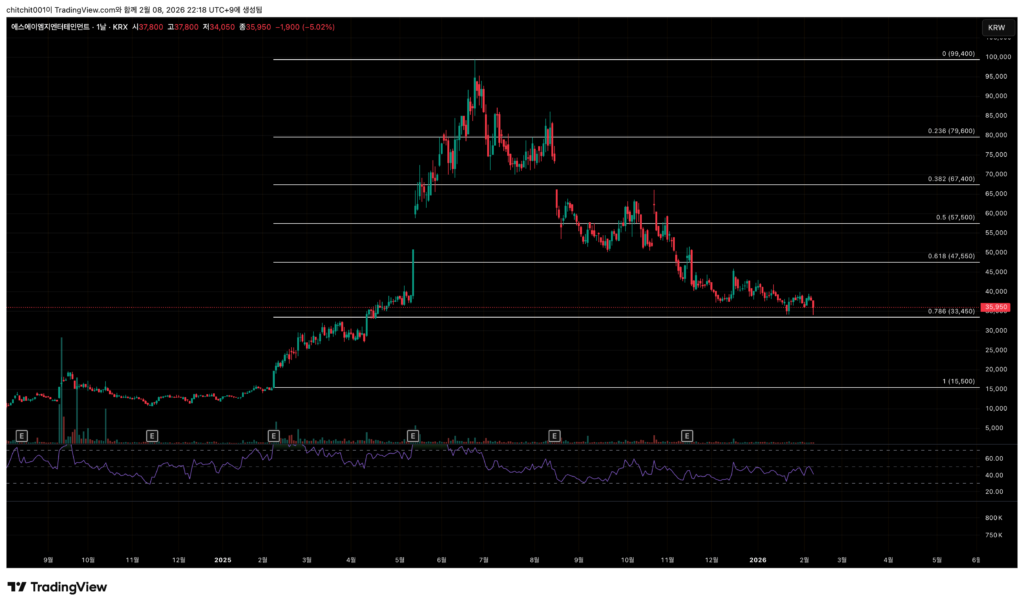This screenshot has height=606, width=1024.
Task: Click the E marker near November 2024
Action: (x=152, y=436)
